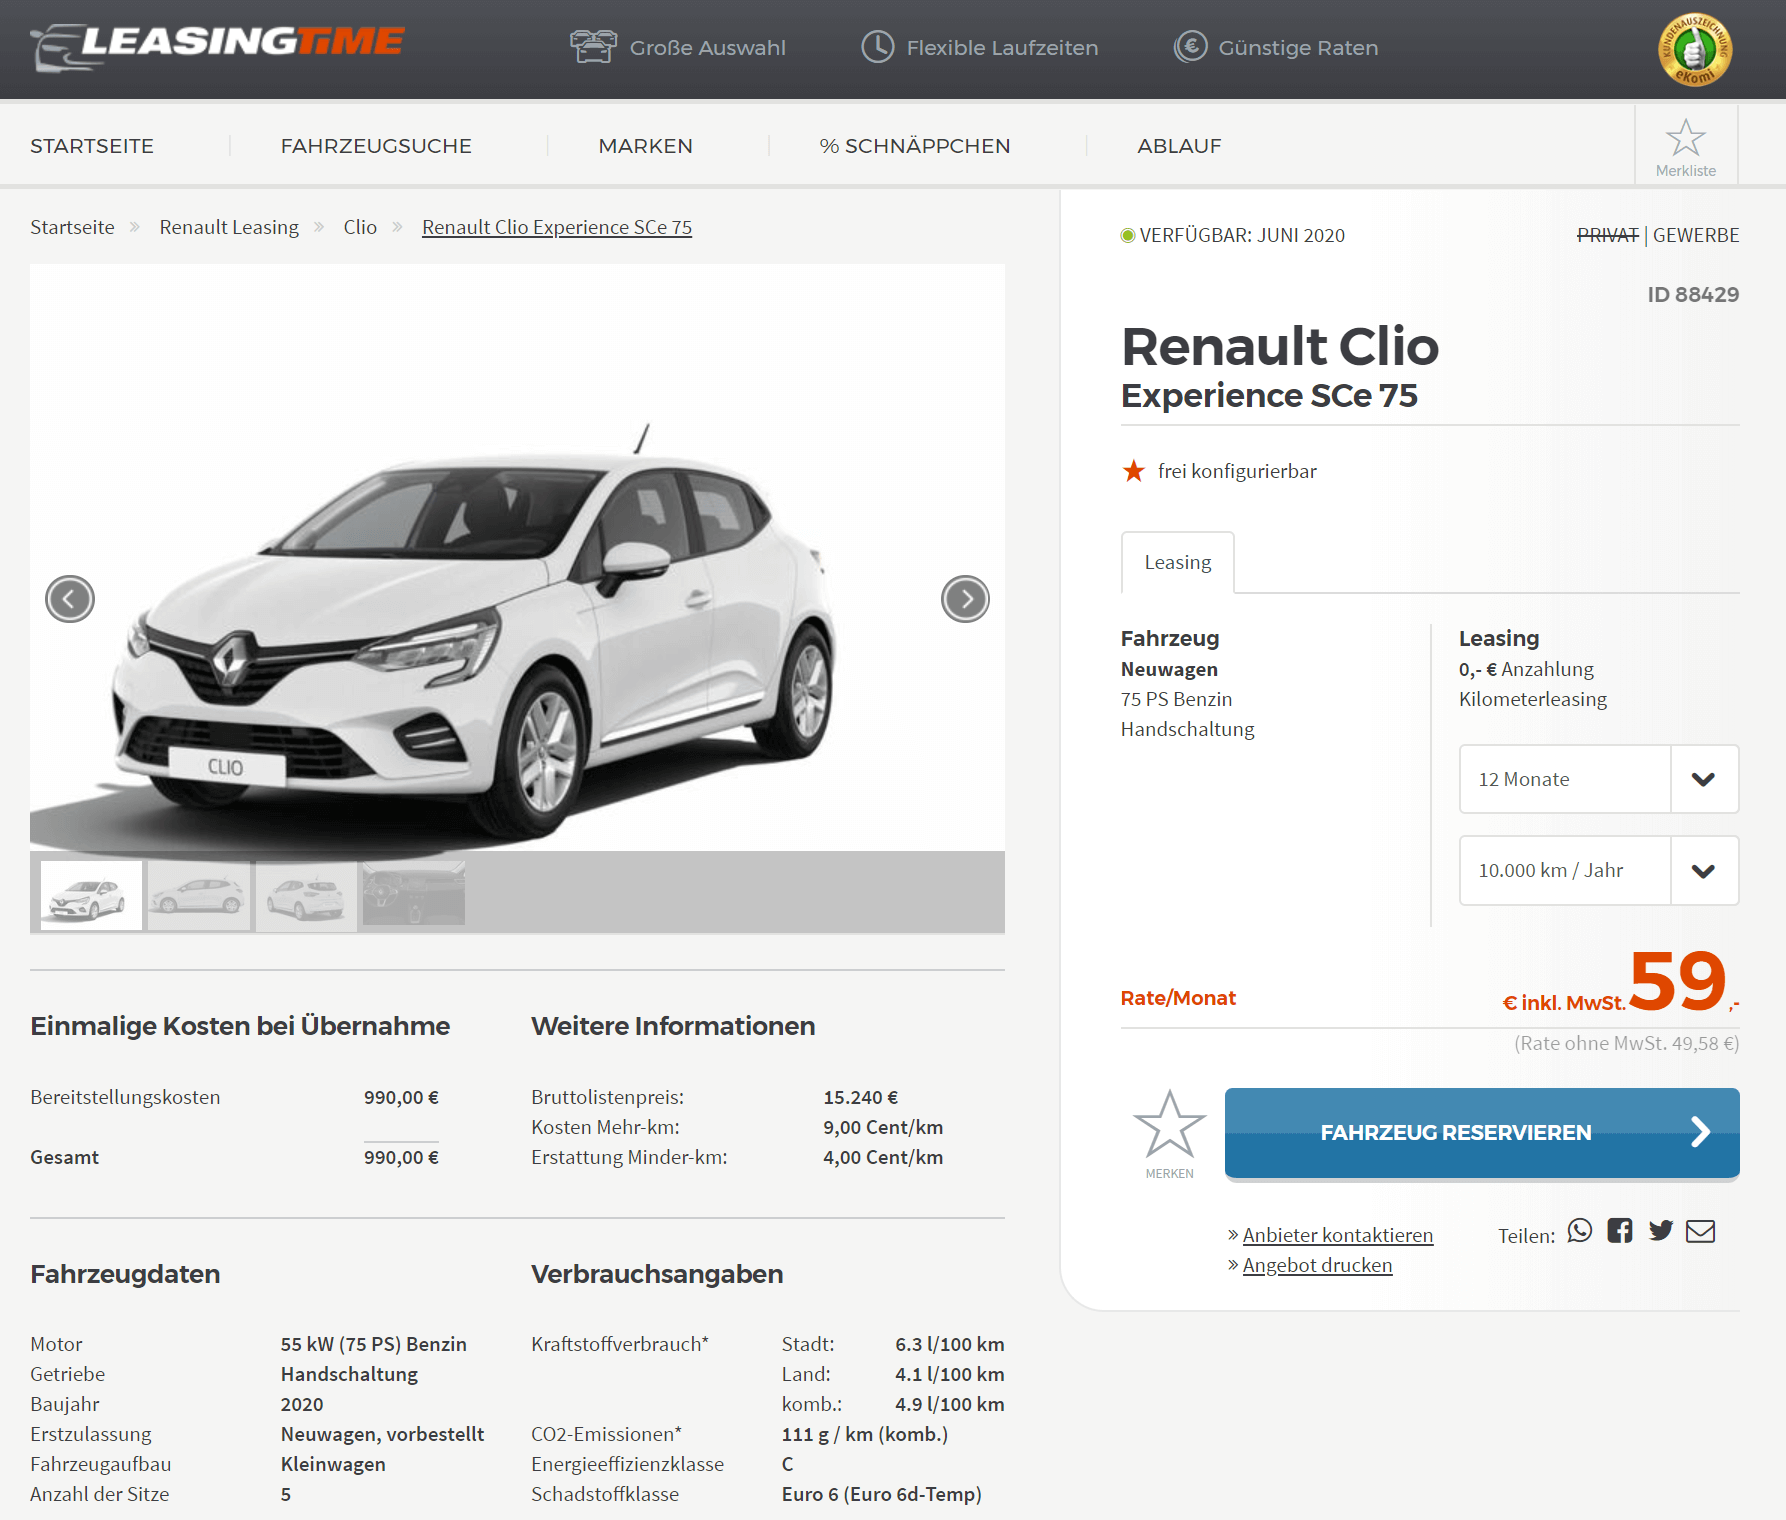1786x1520 pixels.
Task: Share offer via Twitter icon
Action: 1661,1231
